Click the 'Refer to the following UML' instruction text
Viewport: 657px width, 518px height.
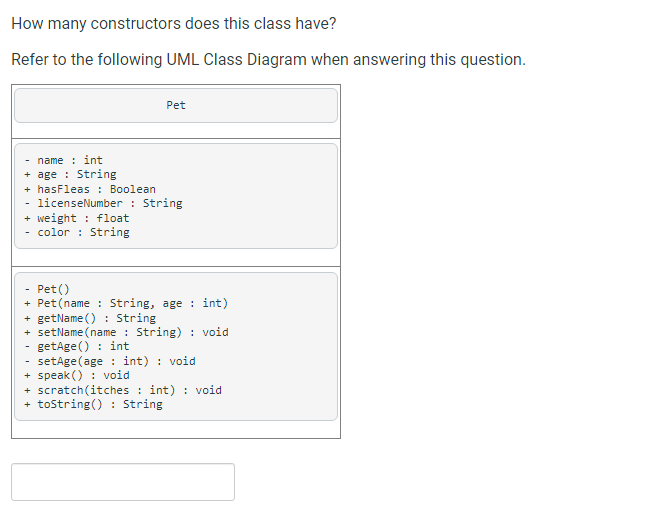(x=268, y=60)
